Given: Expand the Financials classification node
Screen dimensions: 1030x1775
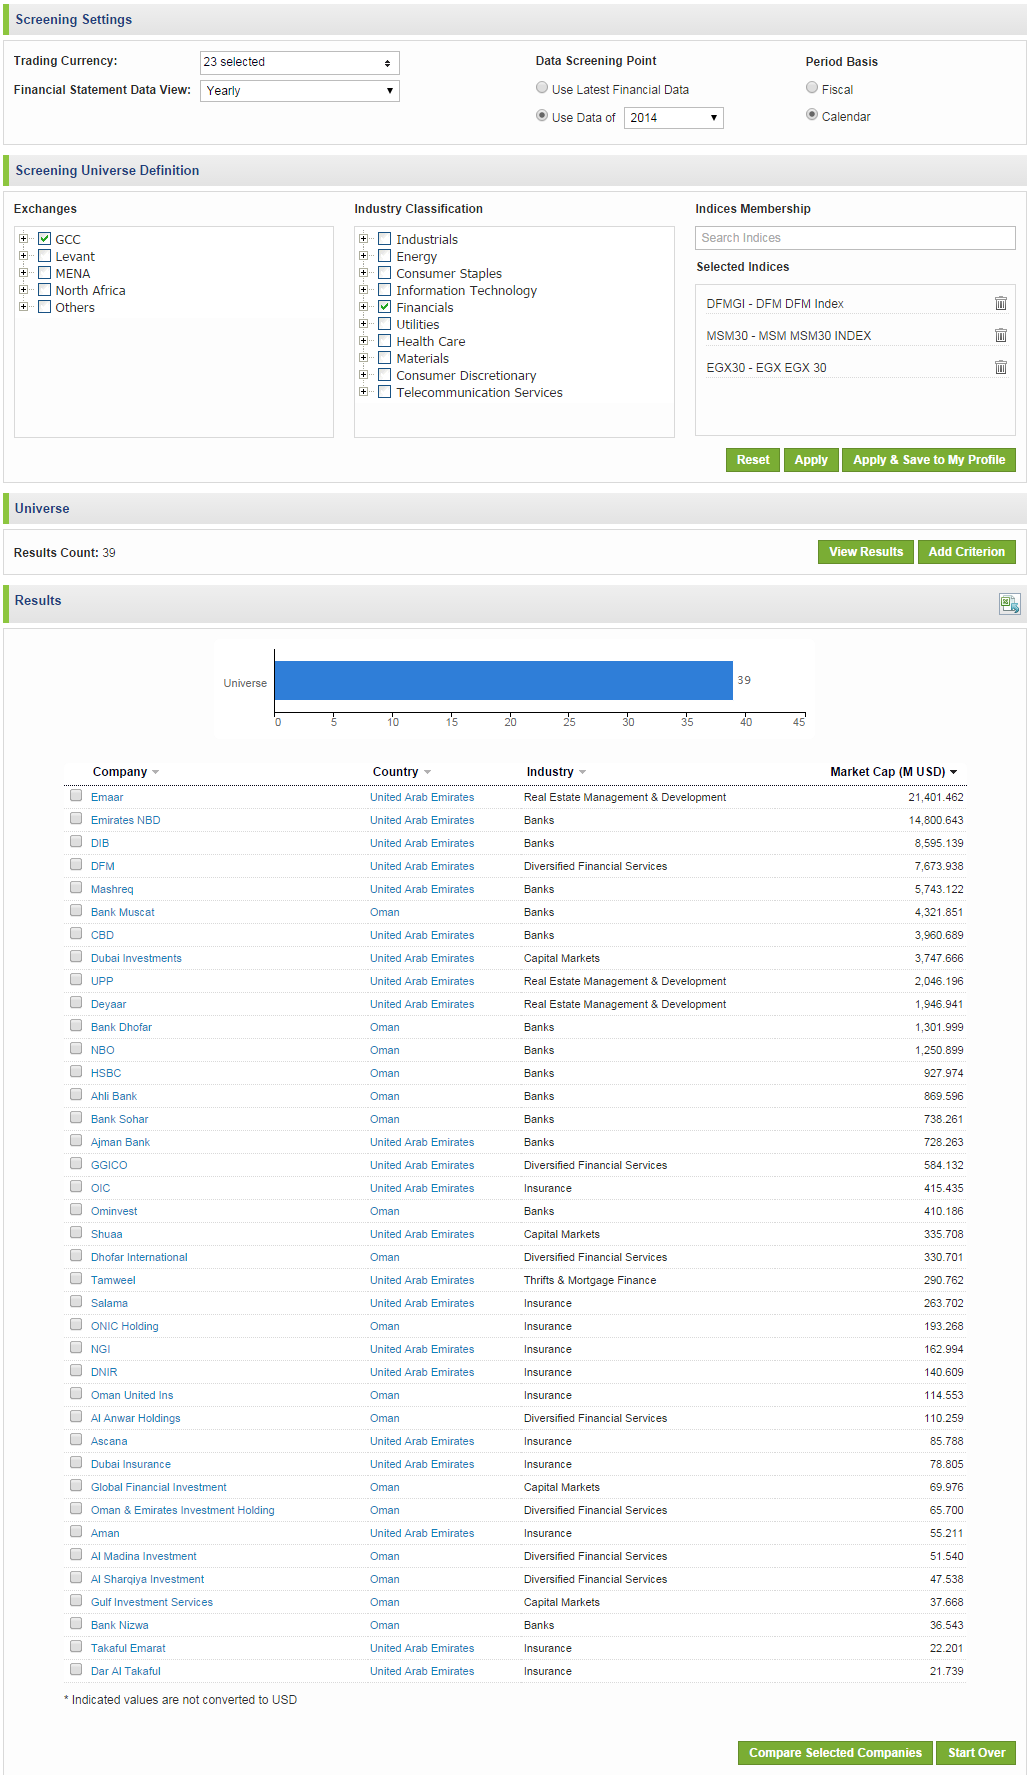Looking at the screenshot, I should coord(364,307).
